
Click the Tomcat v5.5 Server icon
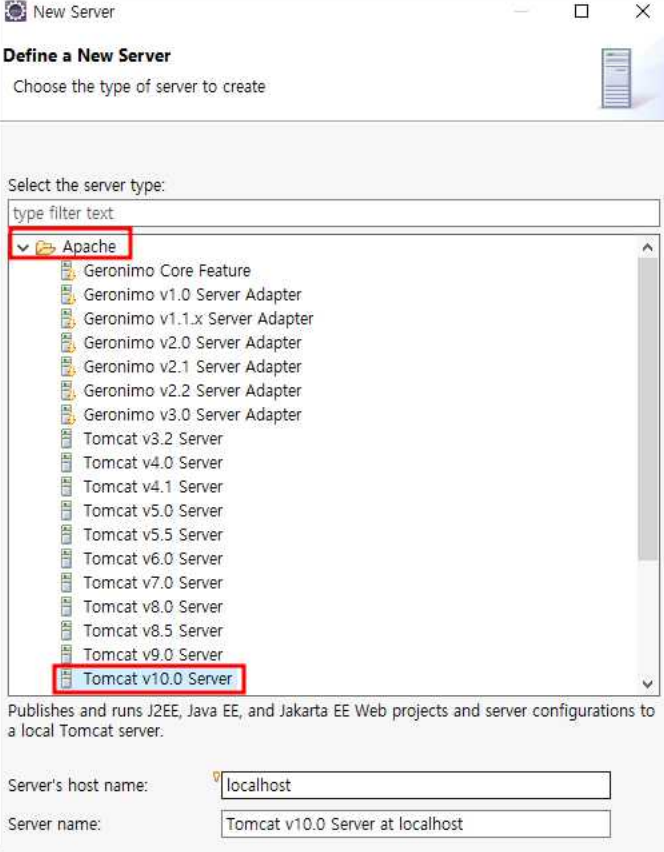[66, 535]
